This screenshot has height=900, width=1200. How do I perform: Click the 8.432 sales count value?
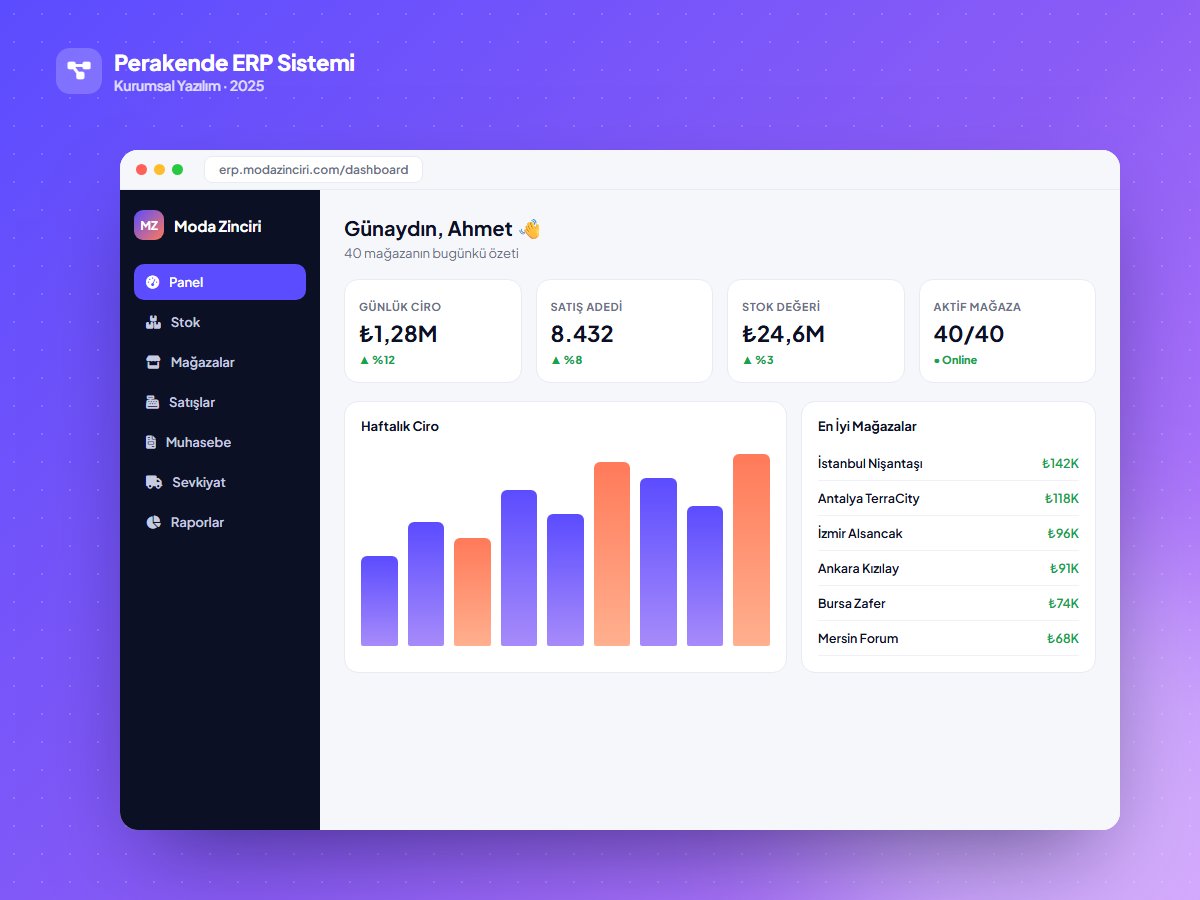pos(582,334)
